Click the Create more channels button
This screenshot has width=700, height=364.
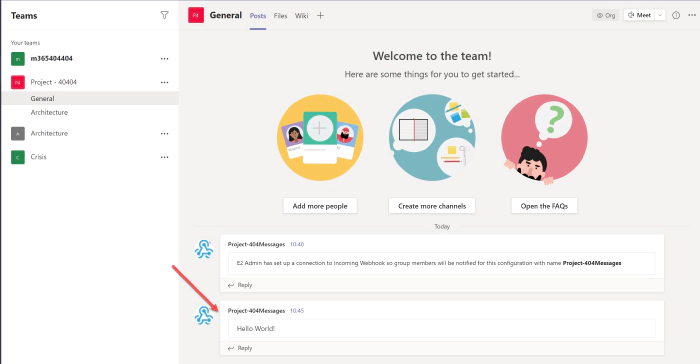point(432,206)
